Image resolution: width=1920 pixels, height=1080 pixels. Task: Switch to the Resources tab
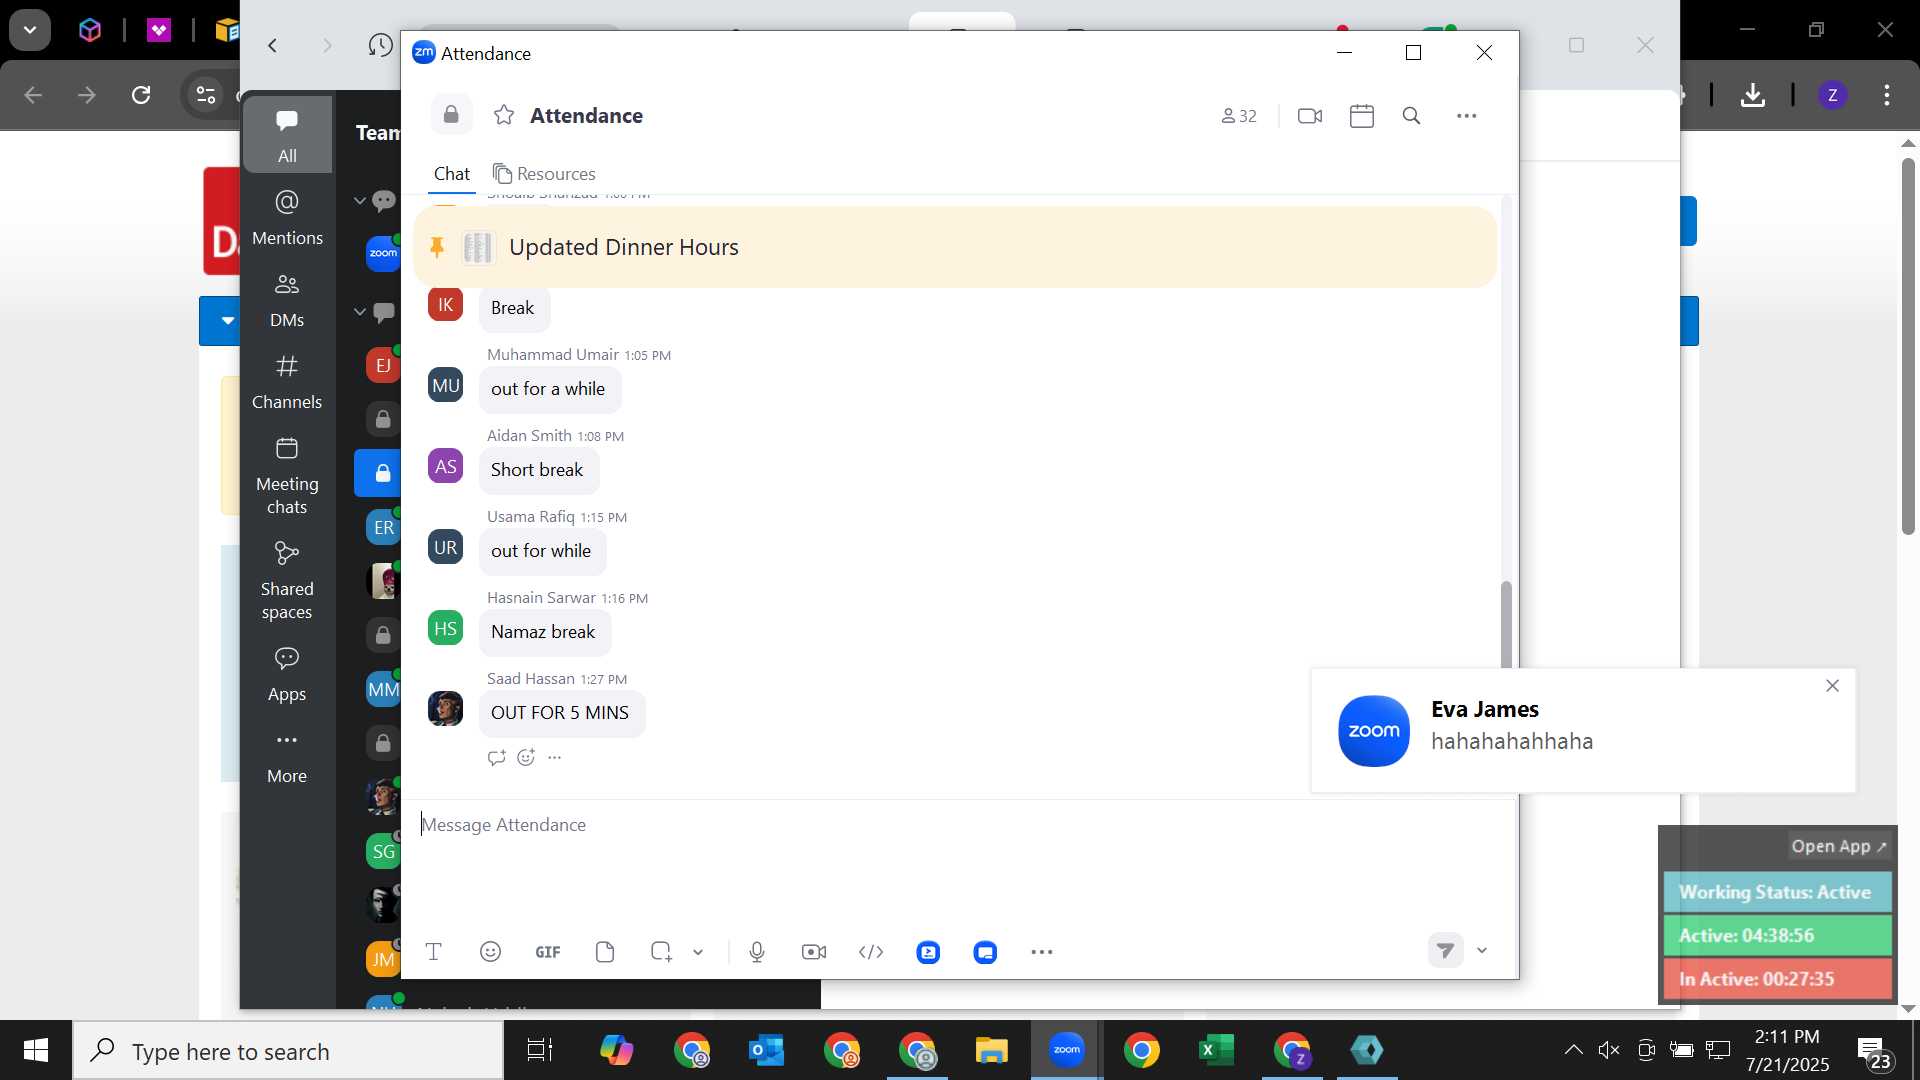[544, 174]
